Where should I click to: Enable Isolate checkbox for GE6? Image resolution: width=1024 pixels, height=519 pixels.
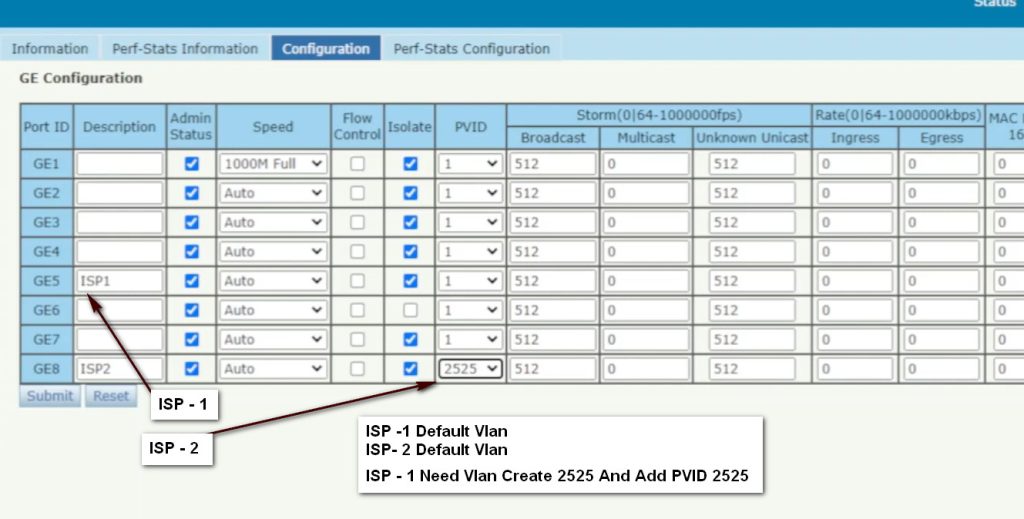coord(410,310)
